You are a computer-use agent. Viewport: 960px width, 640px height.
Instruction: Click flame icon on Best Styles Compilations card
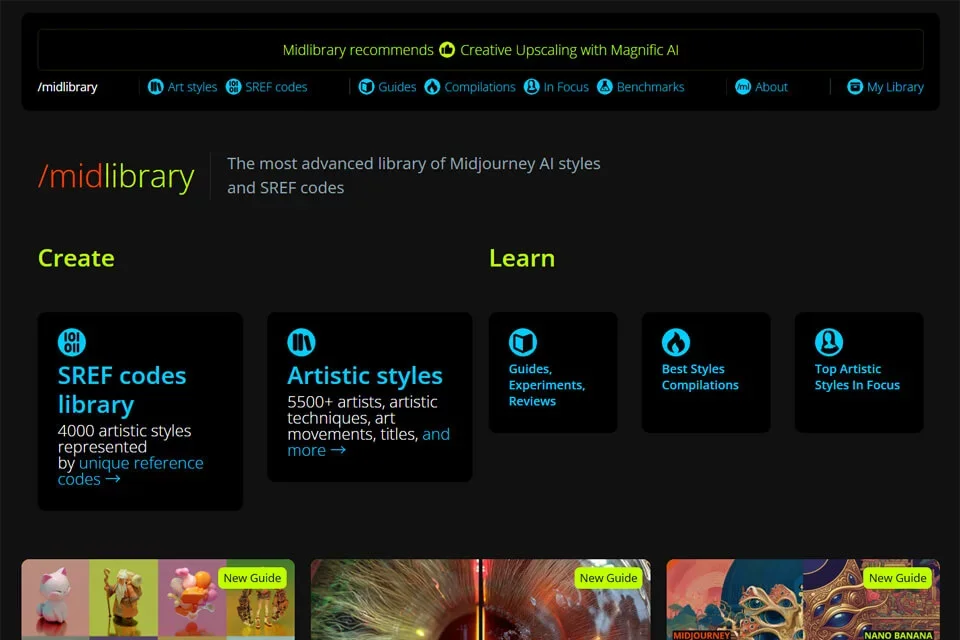pyautogui.click(x=676, y=342)
